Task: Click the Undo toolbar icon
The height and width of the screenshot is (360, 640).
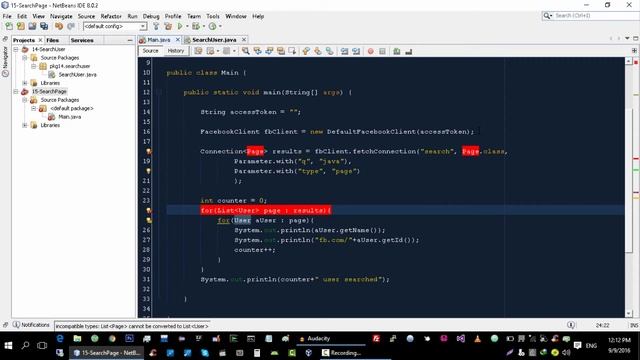Action: (x=59, y=26)
